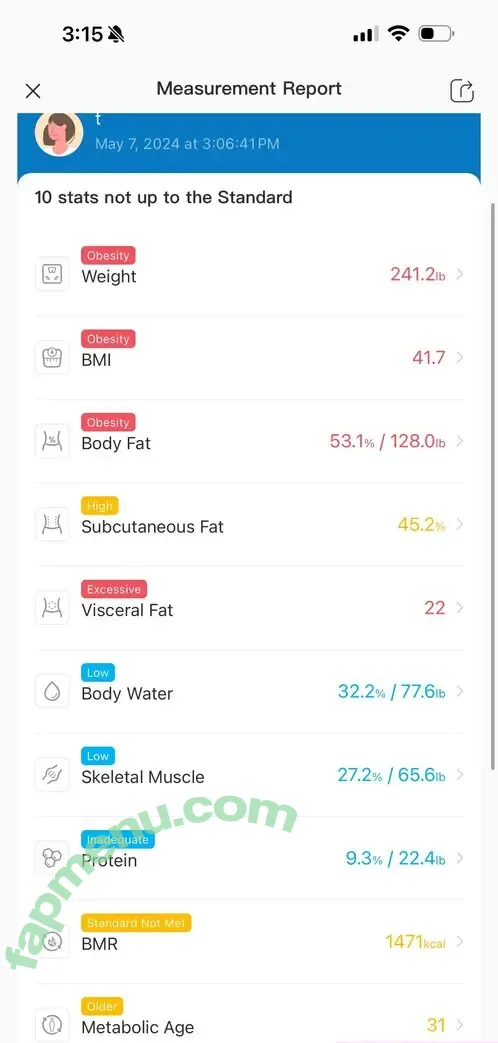Select the Weight scale icon
The width and height of the screenshot is (498, 1043).
tap(52, 274)
